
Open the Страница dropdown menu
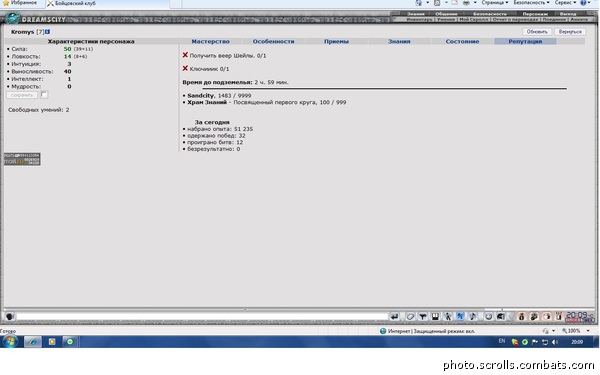(494, 3)
